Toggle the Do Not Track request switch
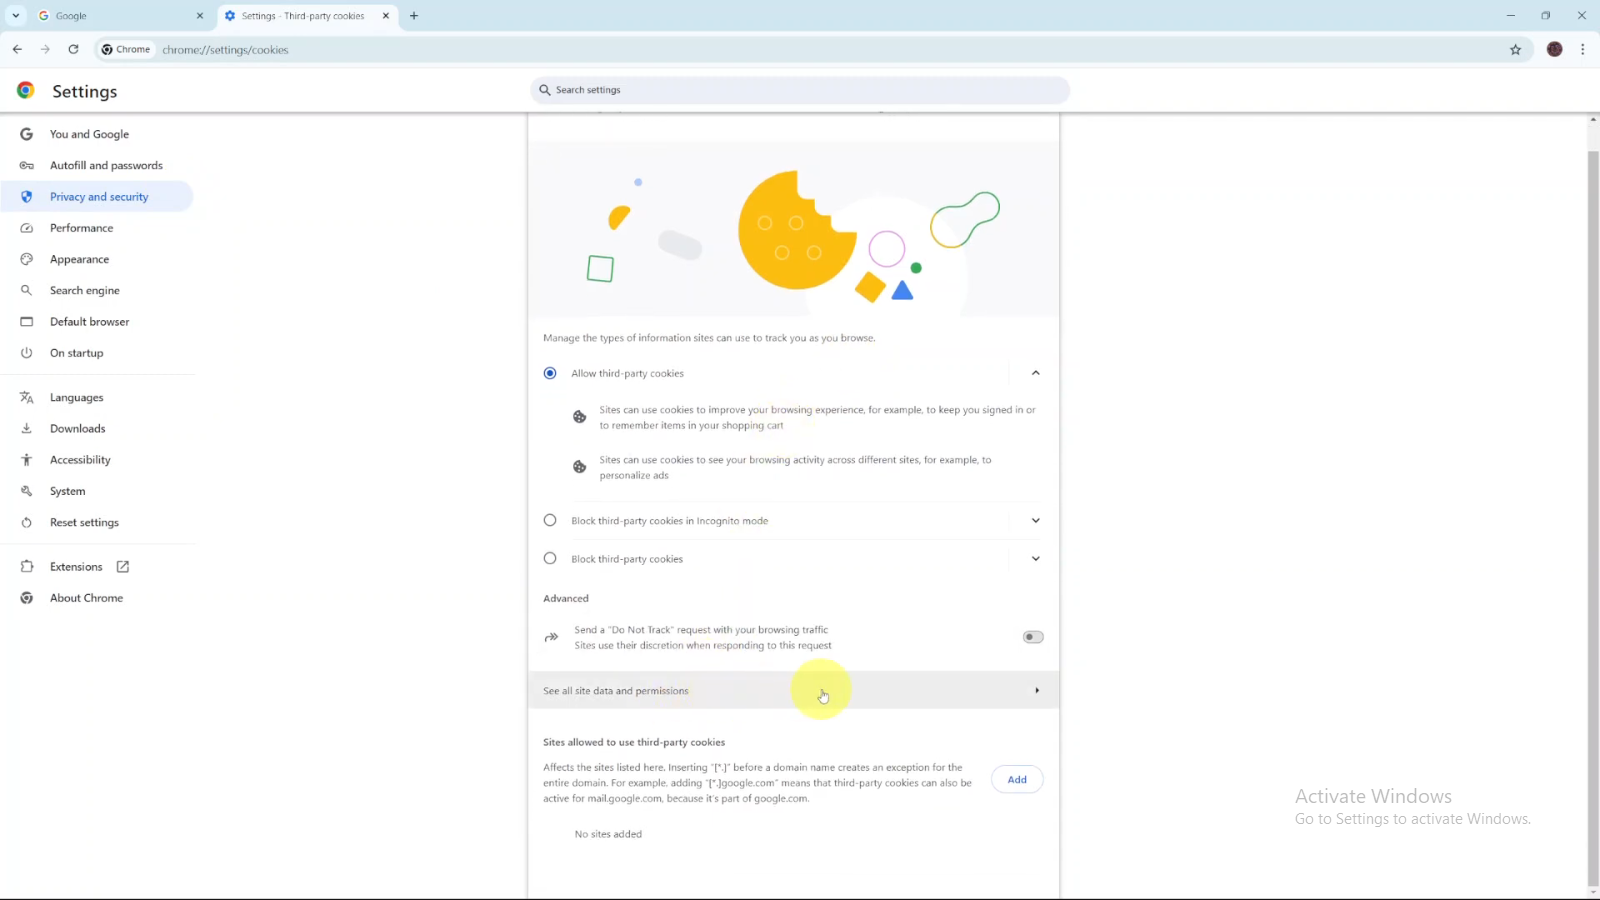 (1033, 637)
